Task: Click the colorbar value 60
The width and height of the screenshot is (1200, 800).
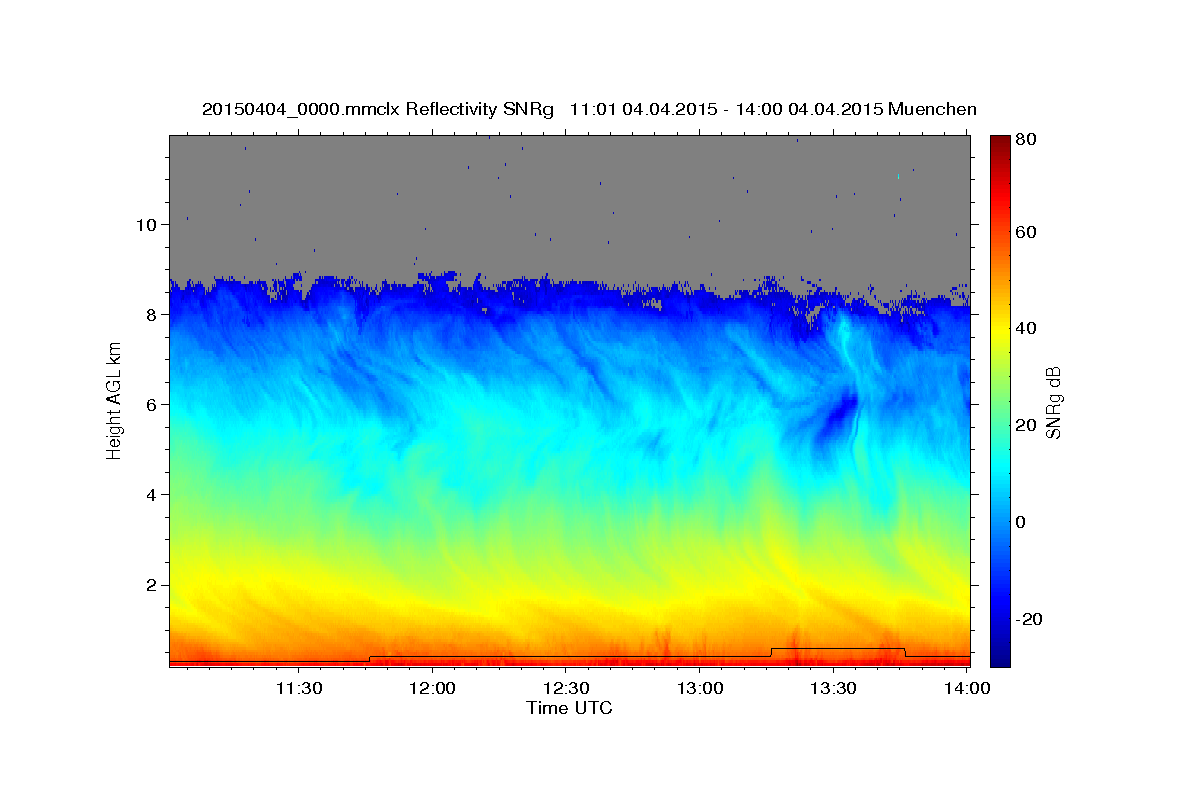Action: (1027, 232)
